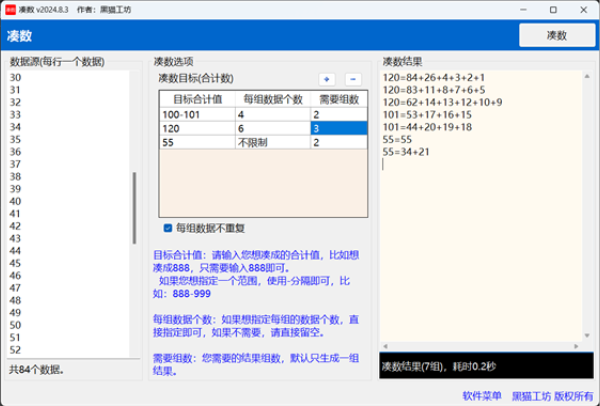The width and height of the screenshot is (600, 406).
Task: Select the 55 target value cell
Action: (197, 143)
